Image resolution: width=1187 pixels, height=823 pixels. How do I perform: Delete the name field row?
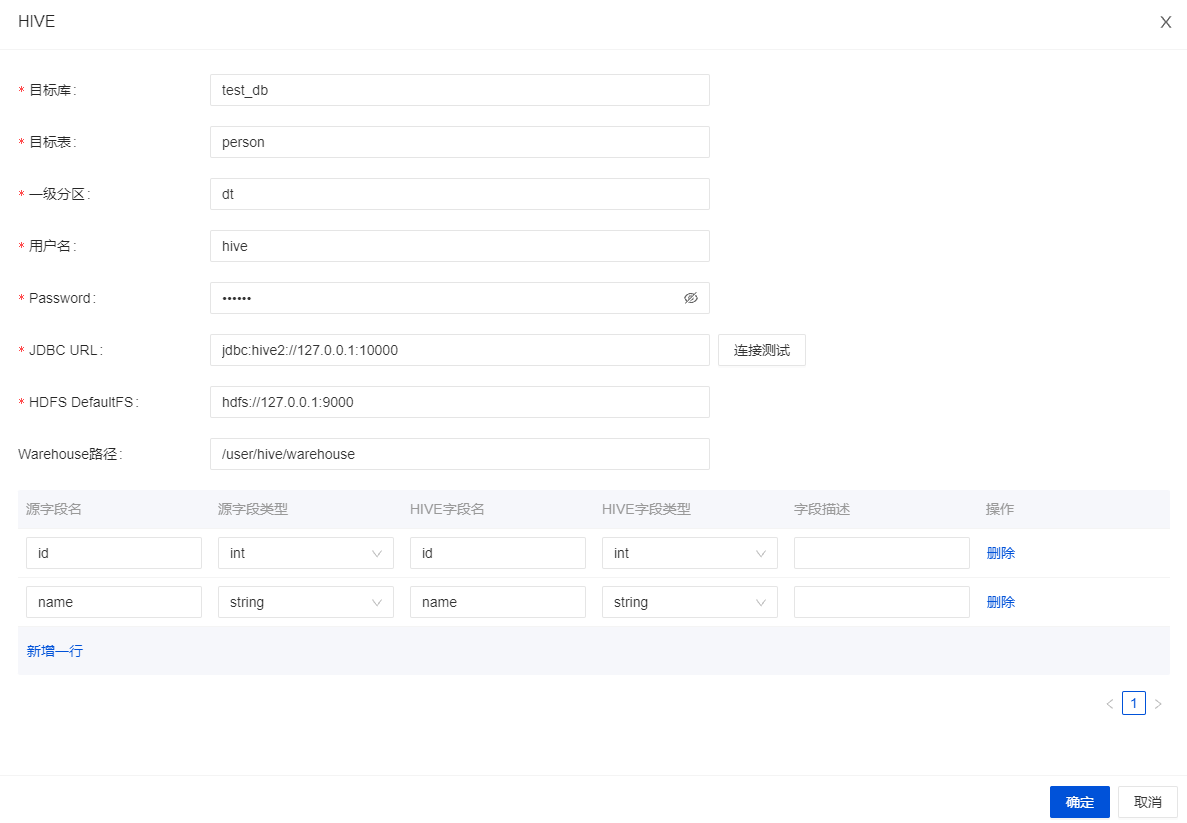[x=1000, y=602]
